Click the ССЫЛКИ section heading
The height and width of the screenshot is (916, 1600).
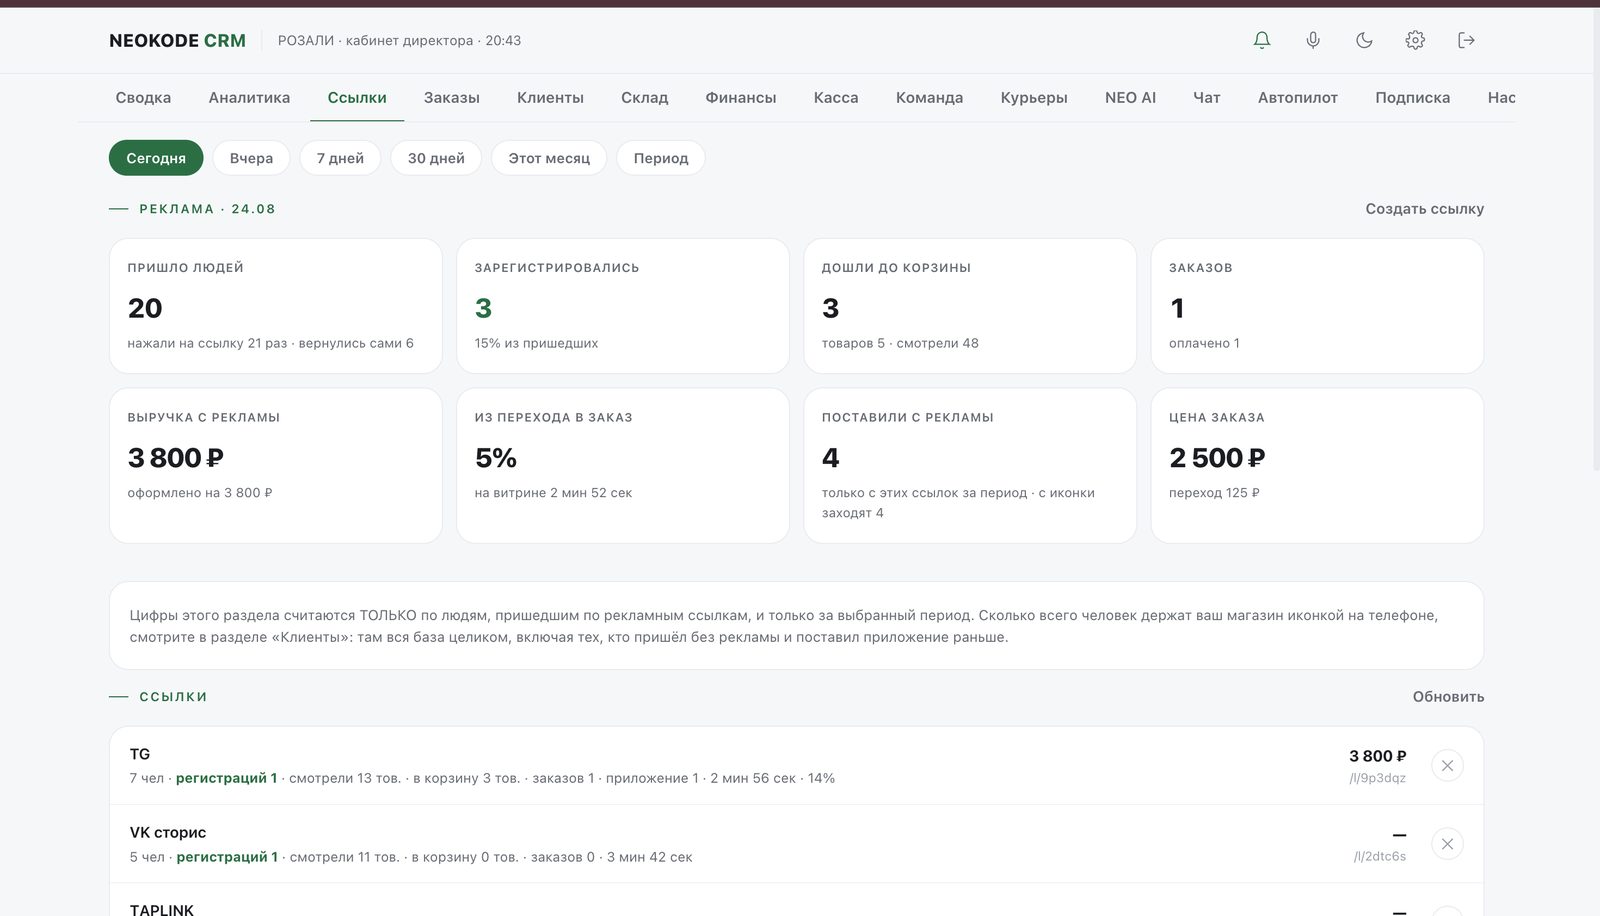(x=173, y=697)
